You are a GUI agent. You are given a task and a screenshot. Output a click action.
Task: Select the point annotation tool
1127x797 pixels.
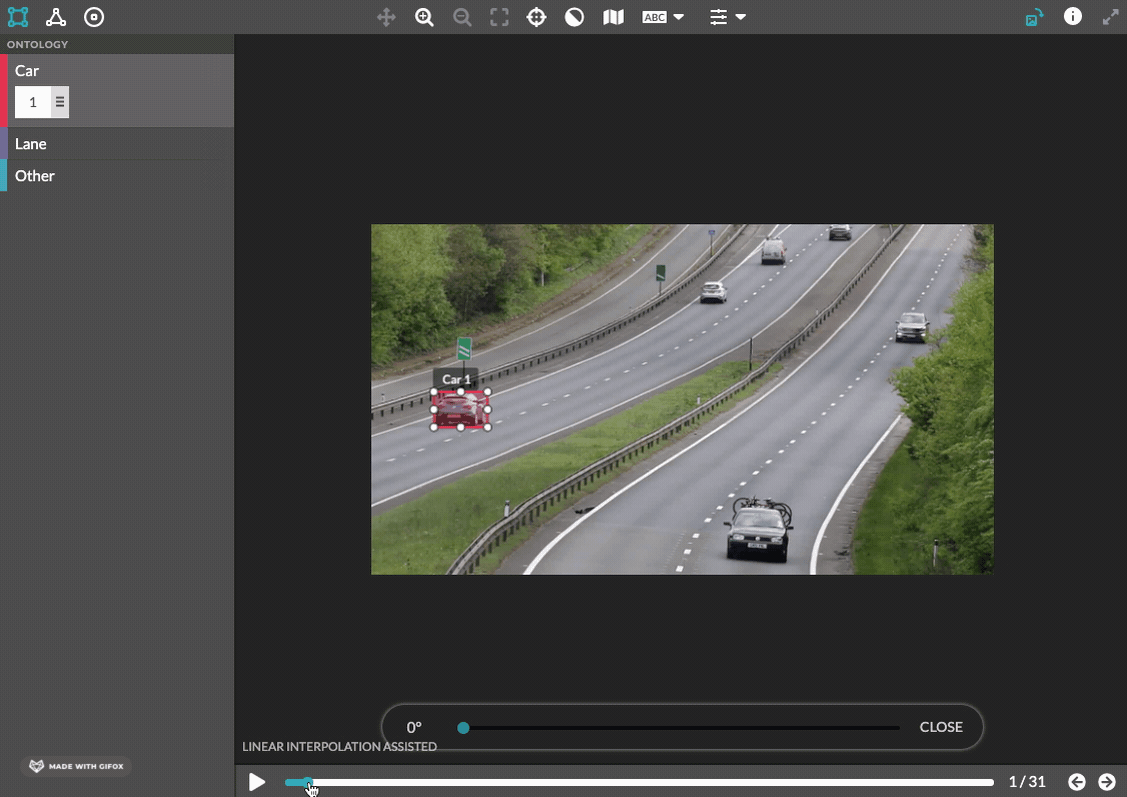(x=94, y=17)
